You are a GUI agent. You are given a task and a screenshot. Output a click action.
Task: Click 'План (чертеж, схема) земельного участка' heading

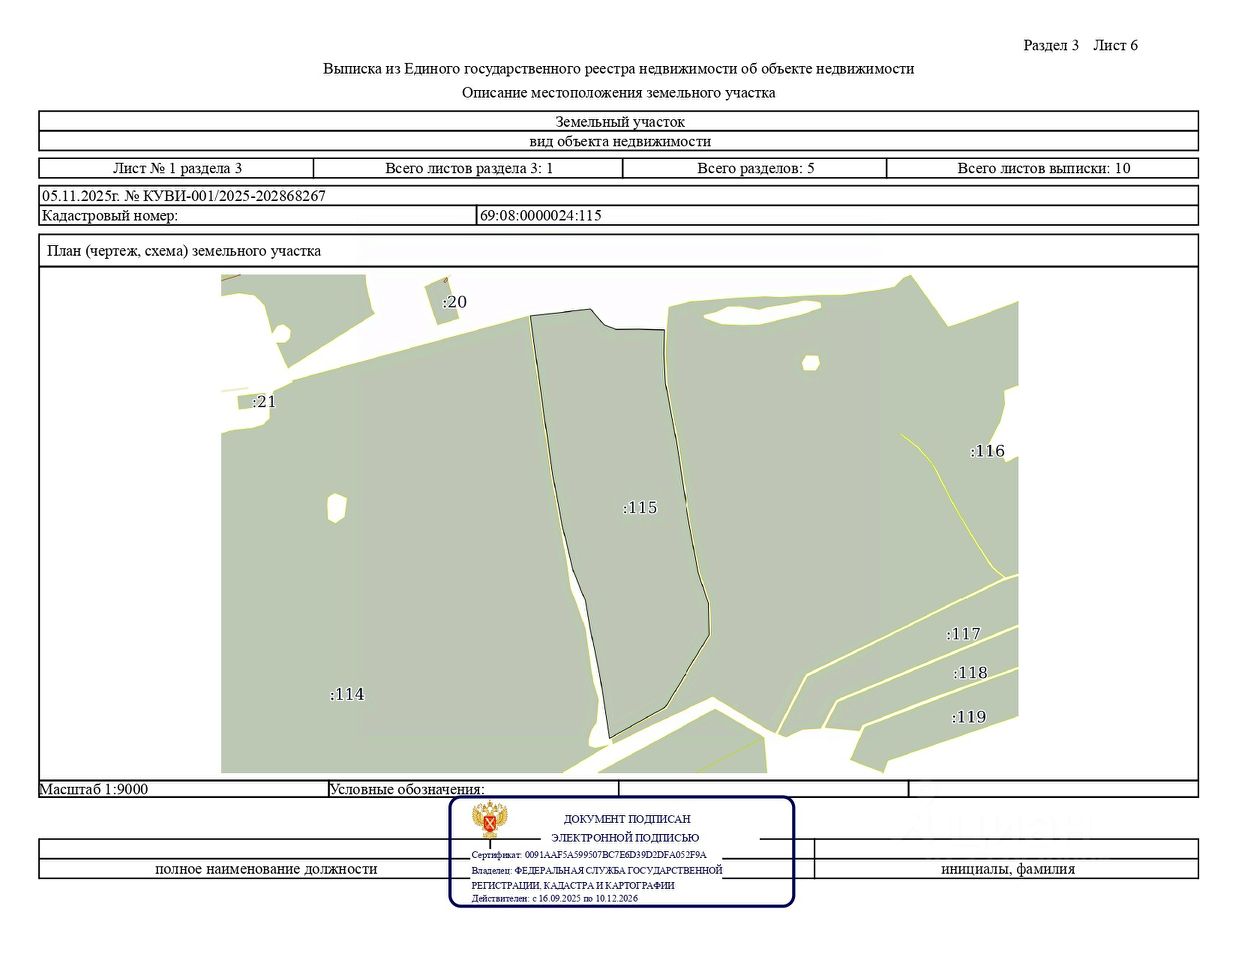[x=184, y=251]
